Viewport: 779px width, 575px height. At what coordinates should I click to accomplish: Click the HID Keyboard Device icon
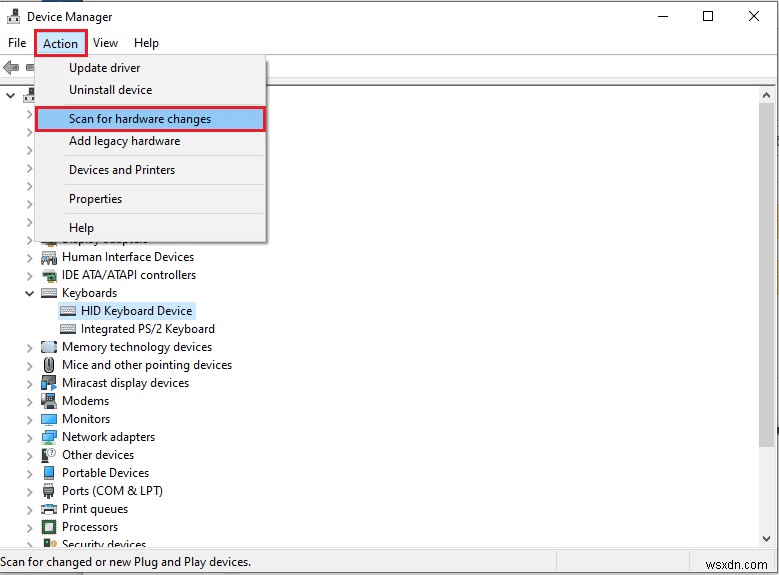(68, 311)
